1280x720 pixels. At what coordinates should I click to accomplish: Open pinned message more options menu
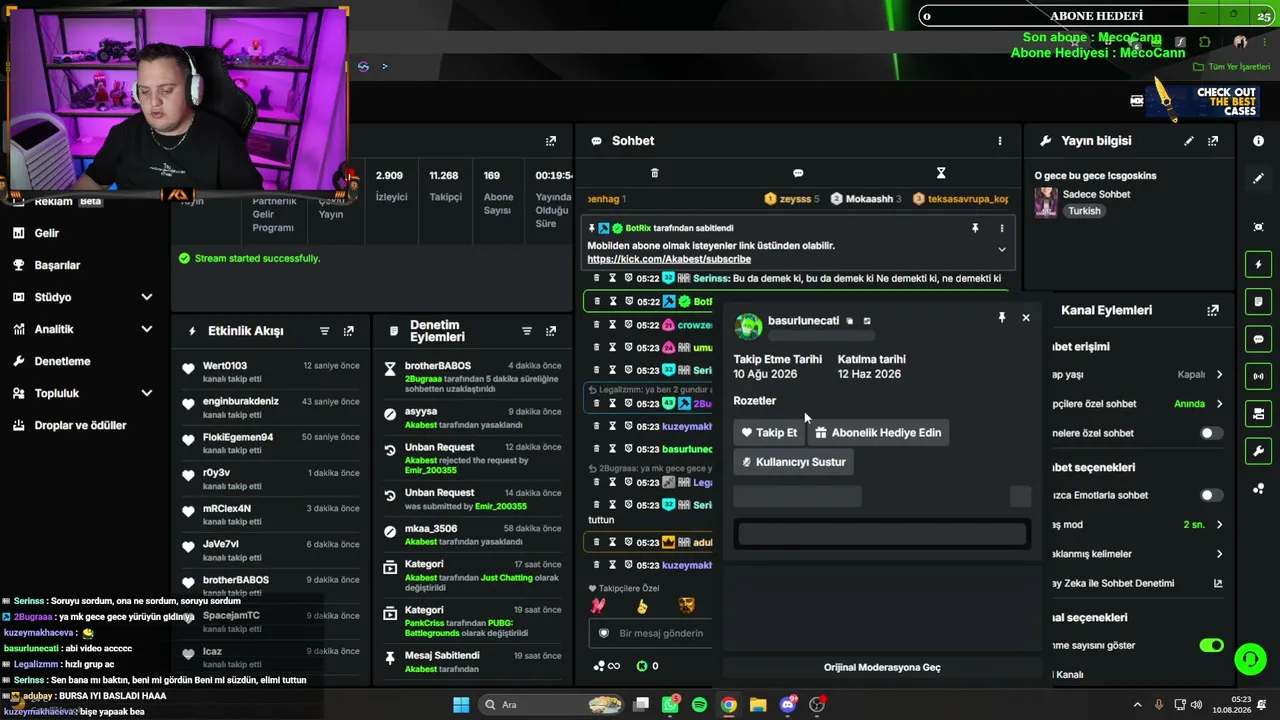click(1002, 229)
